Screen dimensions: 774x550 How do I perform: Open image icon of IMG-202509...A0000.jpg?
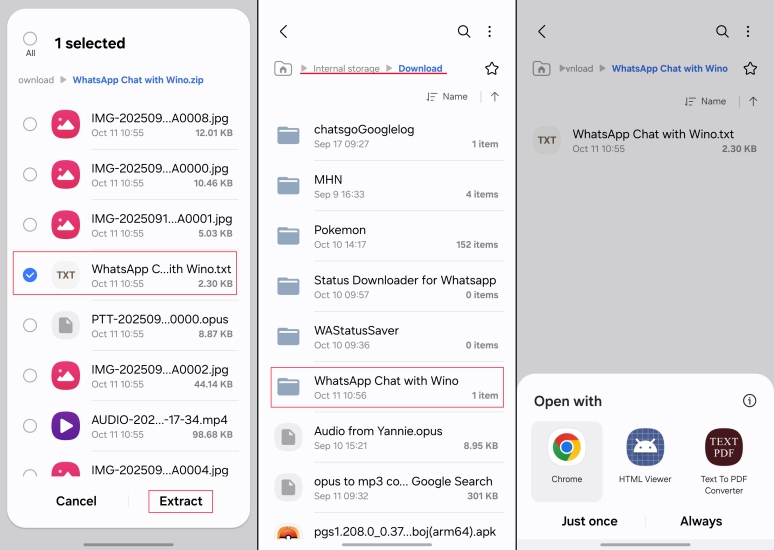66,174
